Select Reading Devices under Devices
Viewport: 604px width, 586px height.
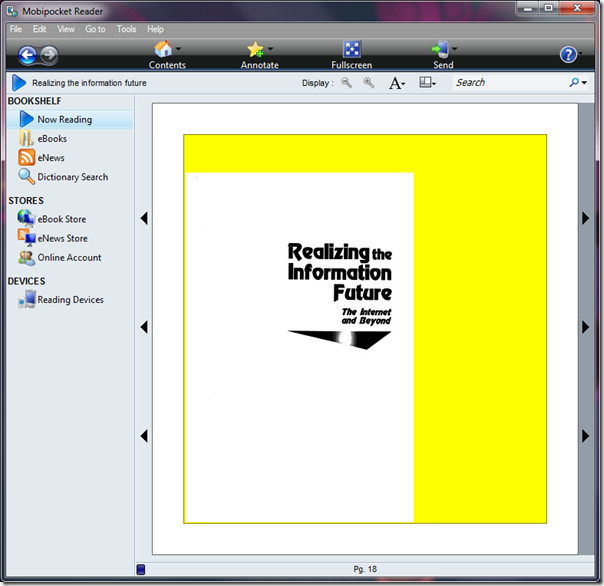[70, 300]
